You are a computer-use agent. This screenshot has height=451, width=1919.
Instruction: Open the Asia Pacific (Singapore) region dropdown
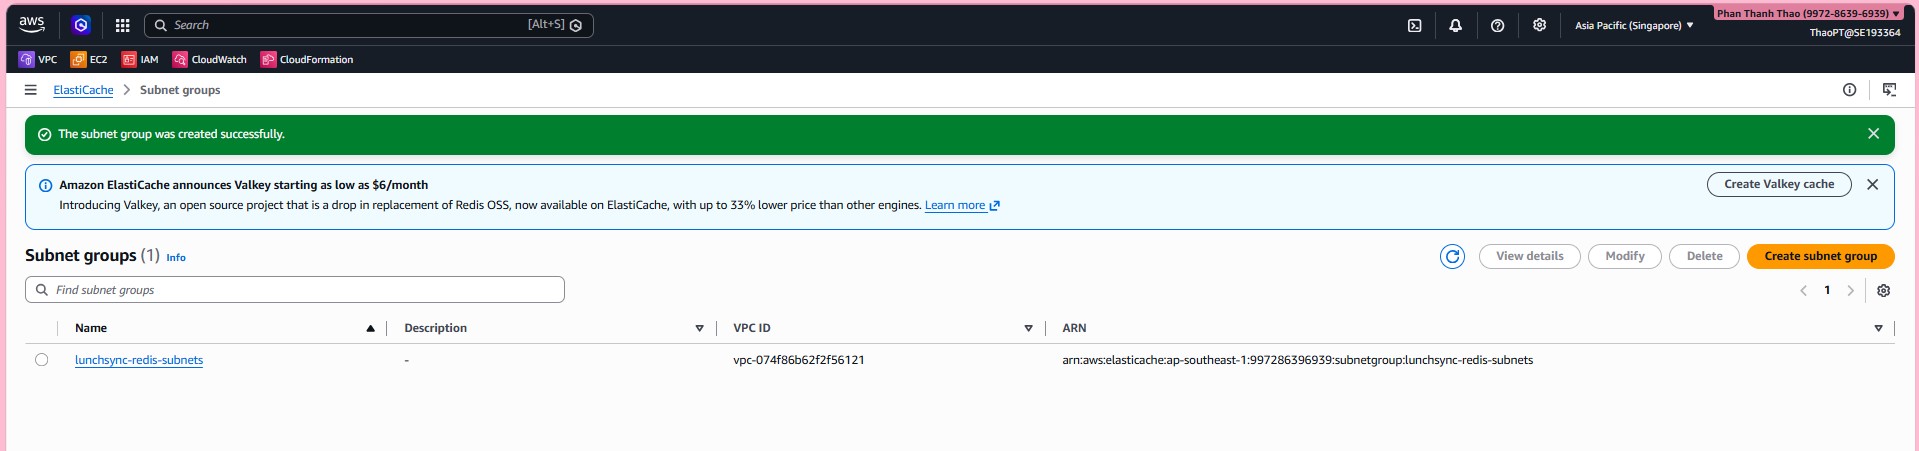(x=1633, y=25)
